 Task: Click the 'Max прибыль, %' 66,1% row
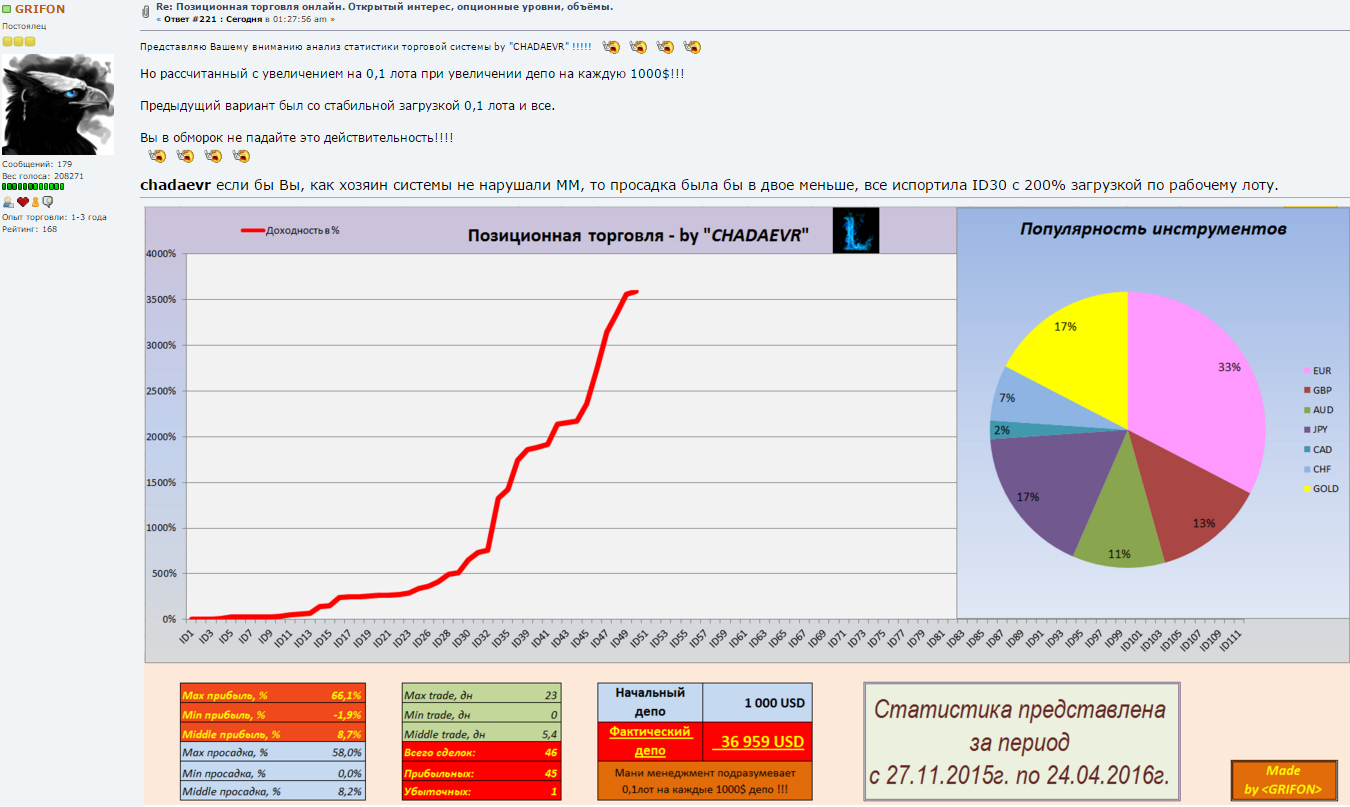[272, 695]
